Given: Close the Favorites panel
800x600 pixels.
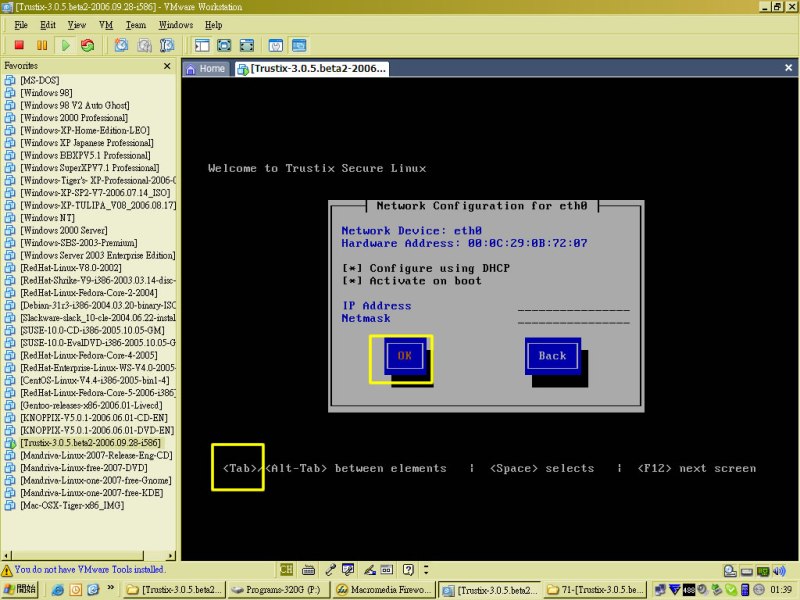Looking at the screenshot, I should coord(167,66).
